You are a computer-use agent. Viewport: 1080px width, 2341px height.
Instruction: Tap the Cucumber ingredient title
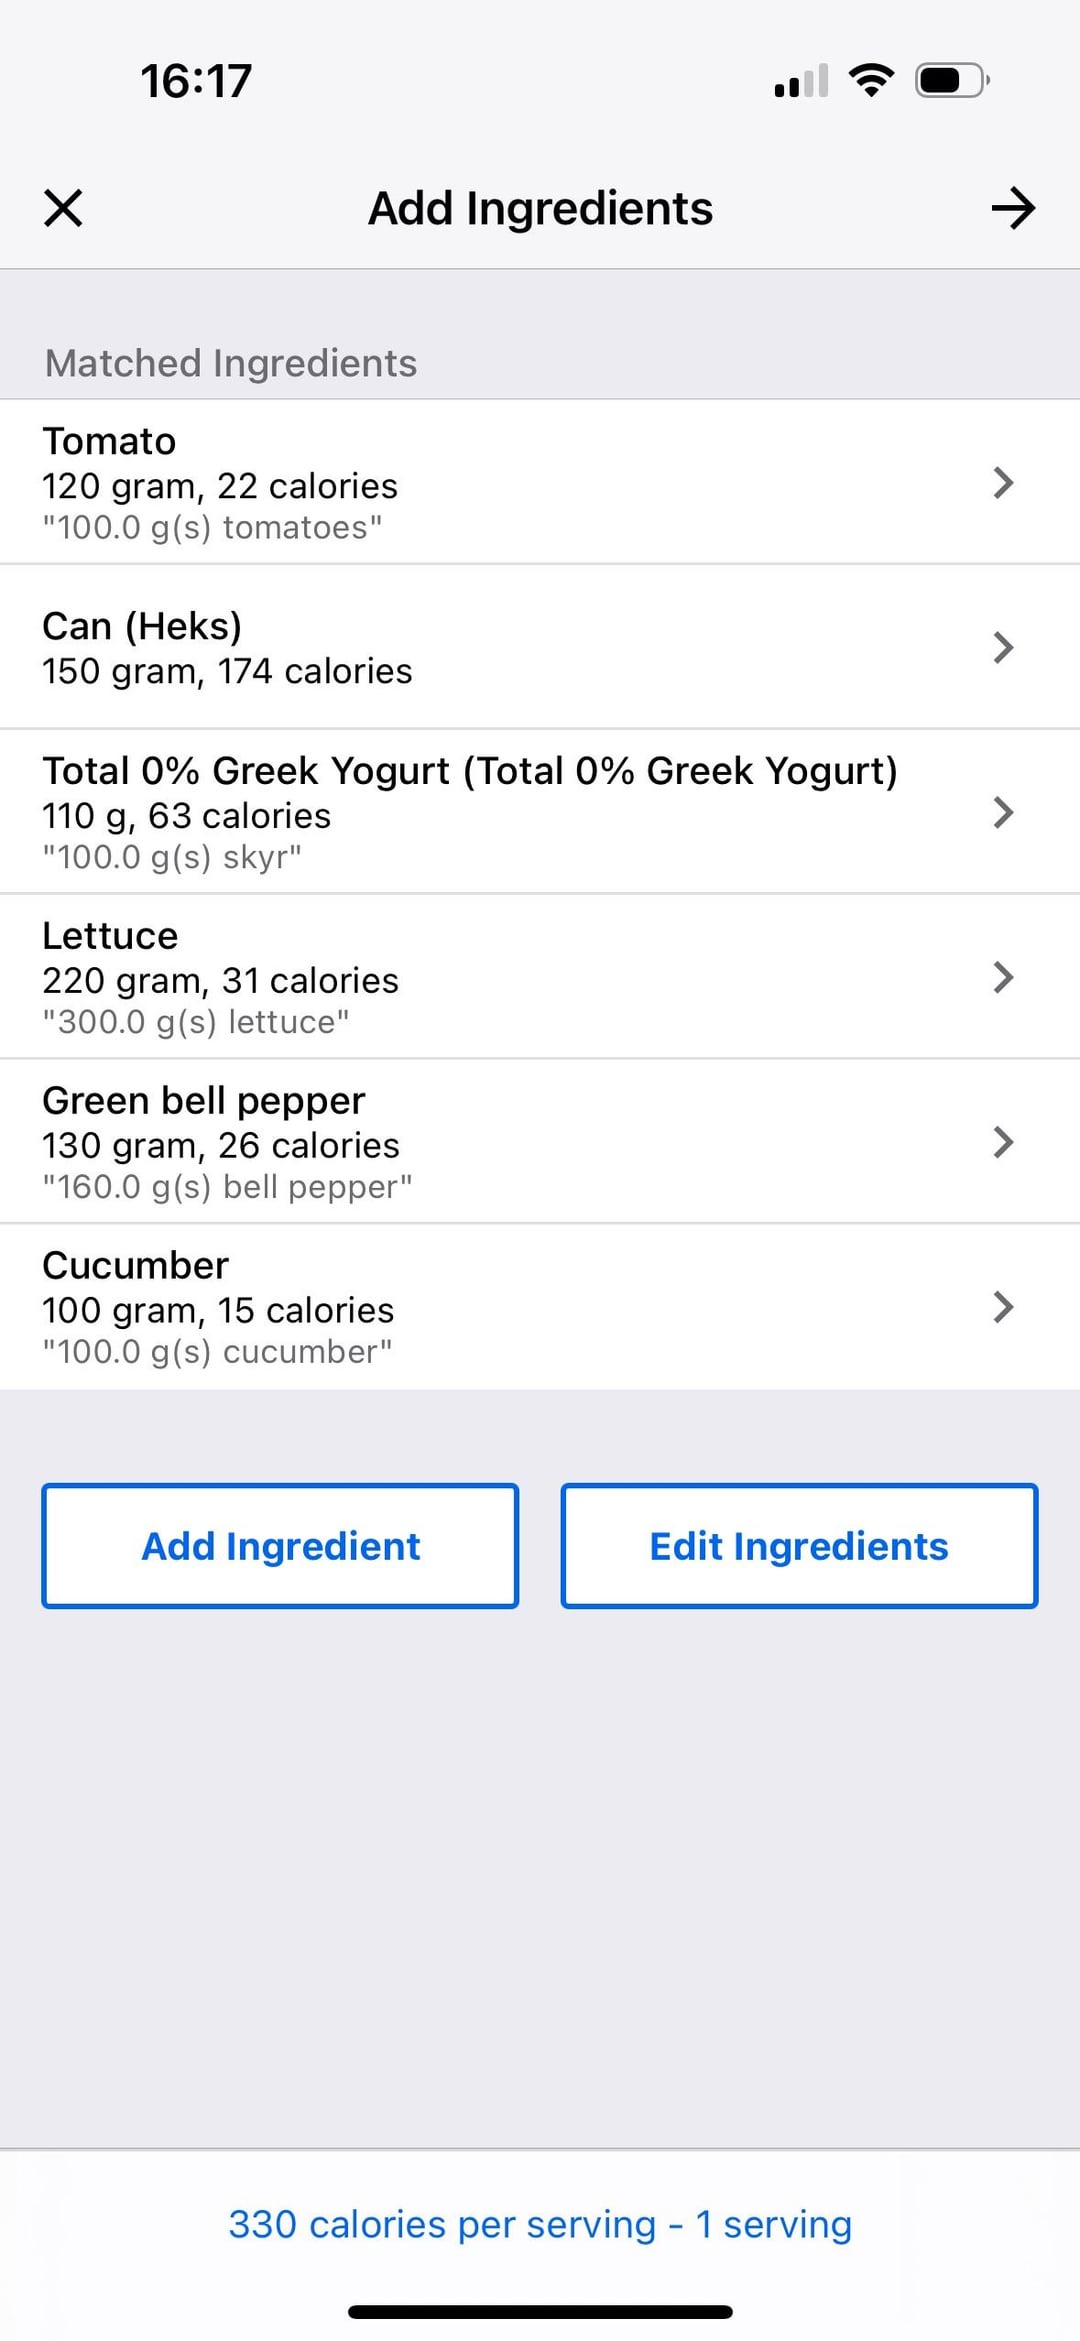[x=136, y=1266]
